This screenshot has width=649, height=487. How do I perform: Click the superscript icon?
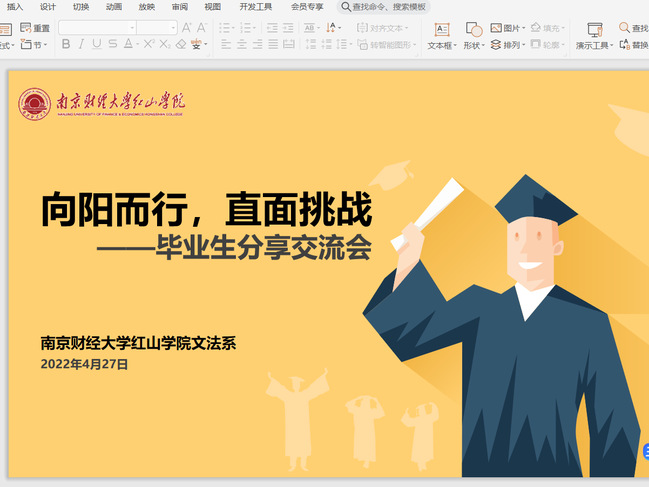tap(148, 45)
